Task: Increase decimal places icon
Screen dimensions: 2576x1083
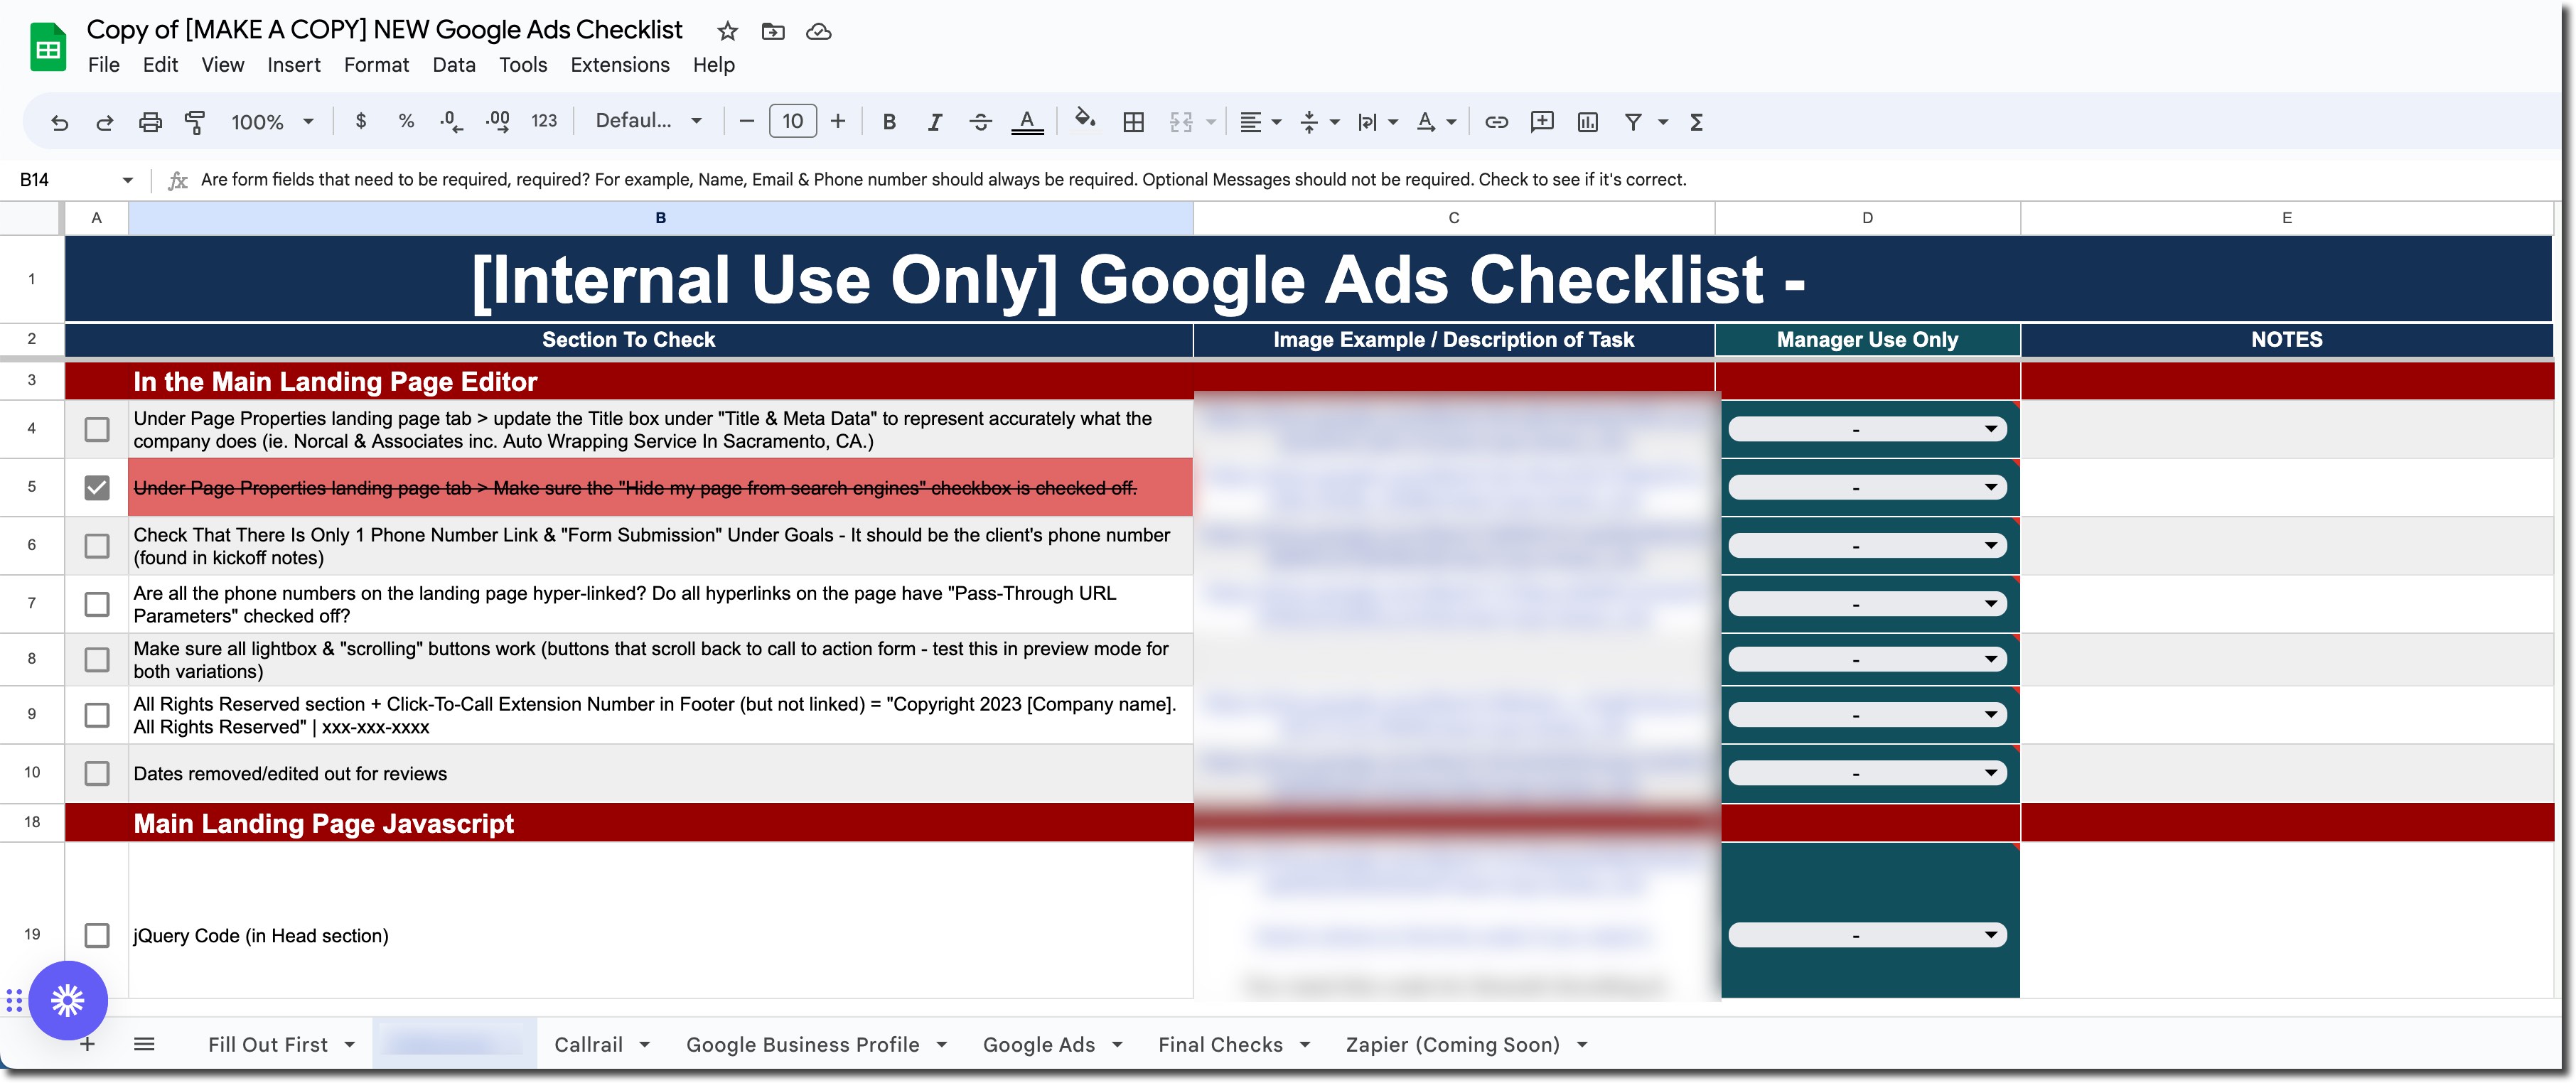Action: [497, 122]
